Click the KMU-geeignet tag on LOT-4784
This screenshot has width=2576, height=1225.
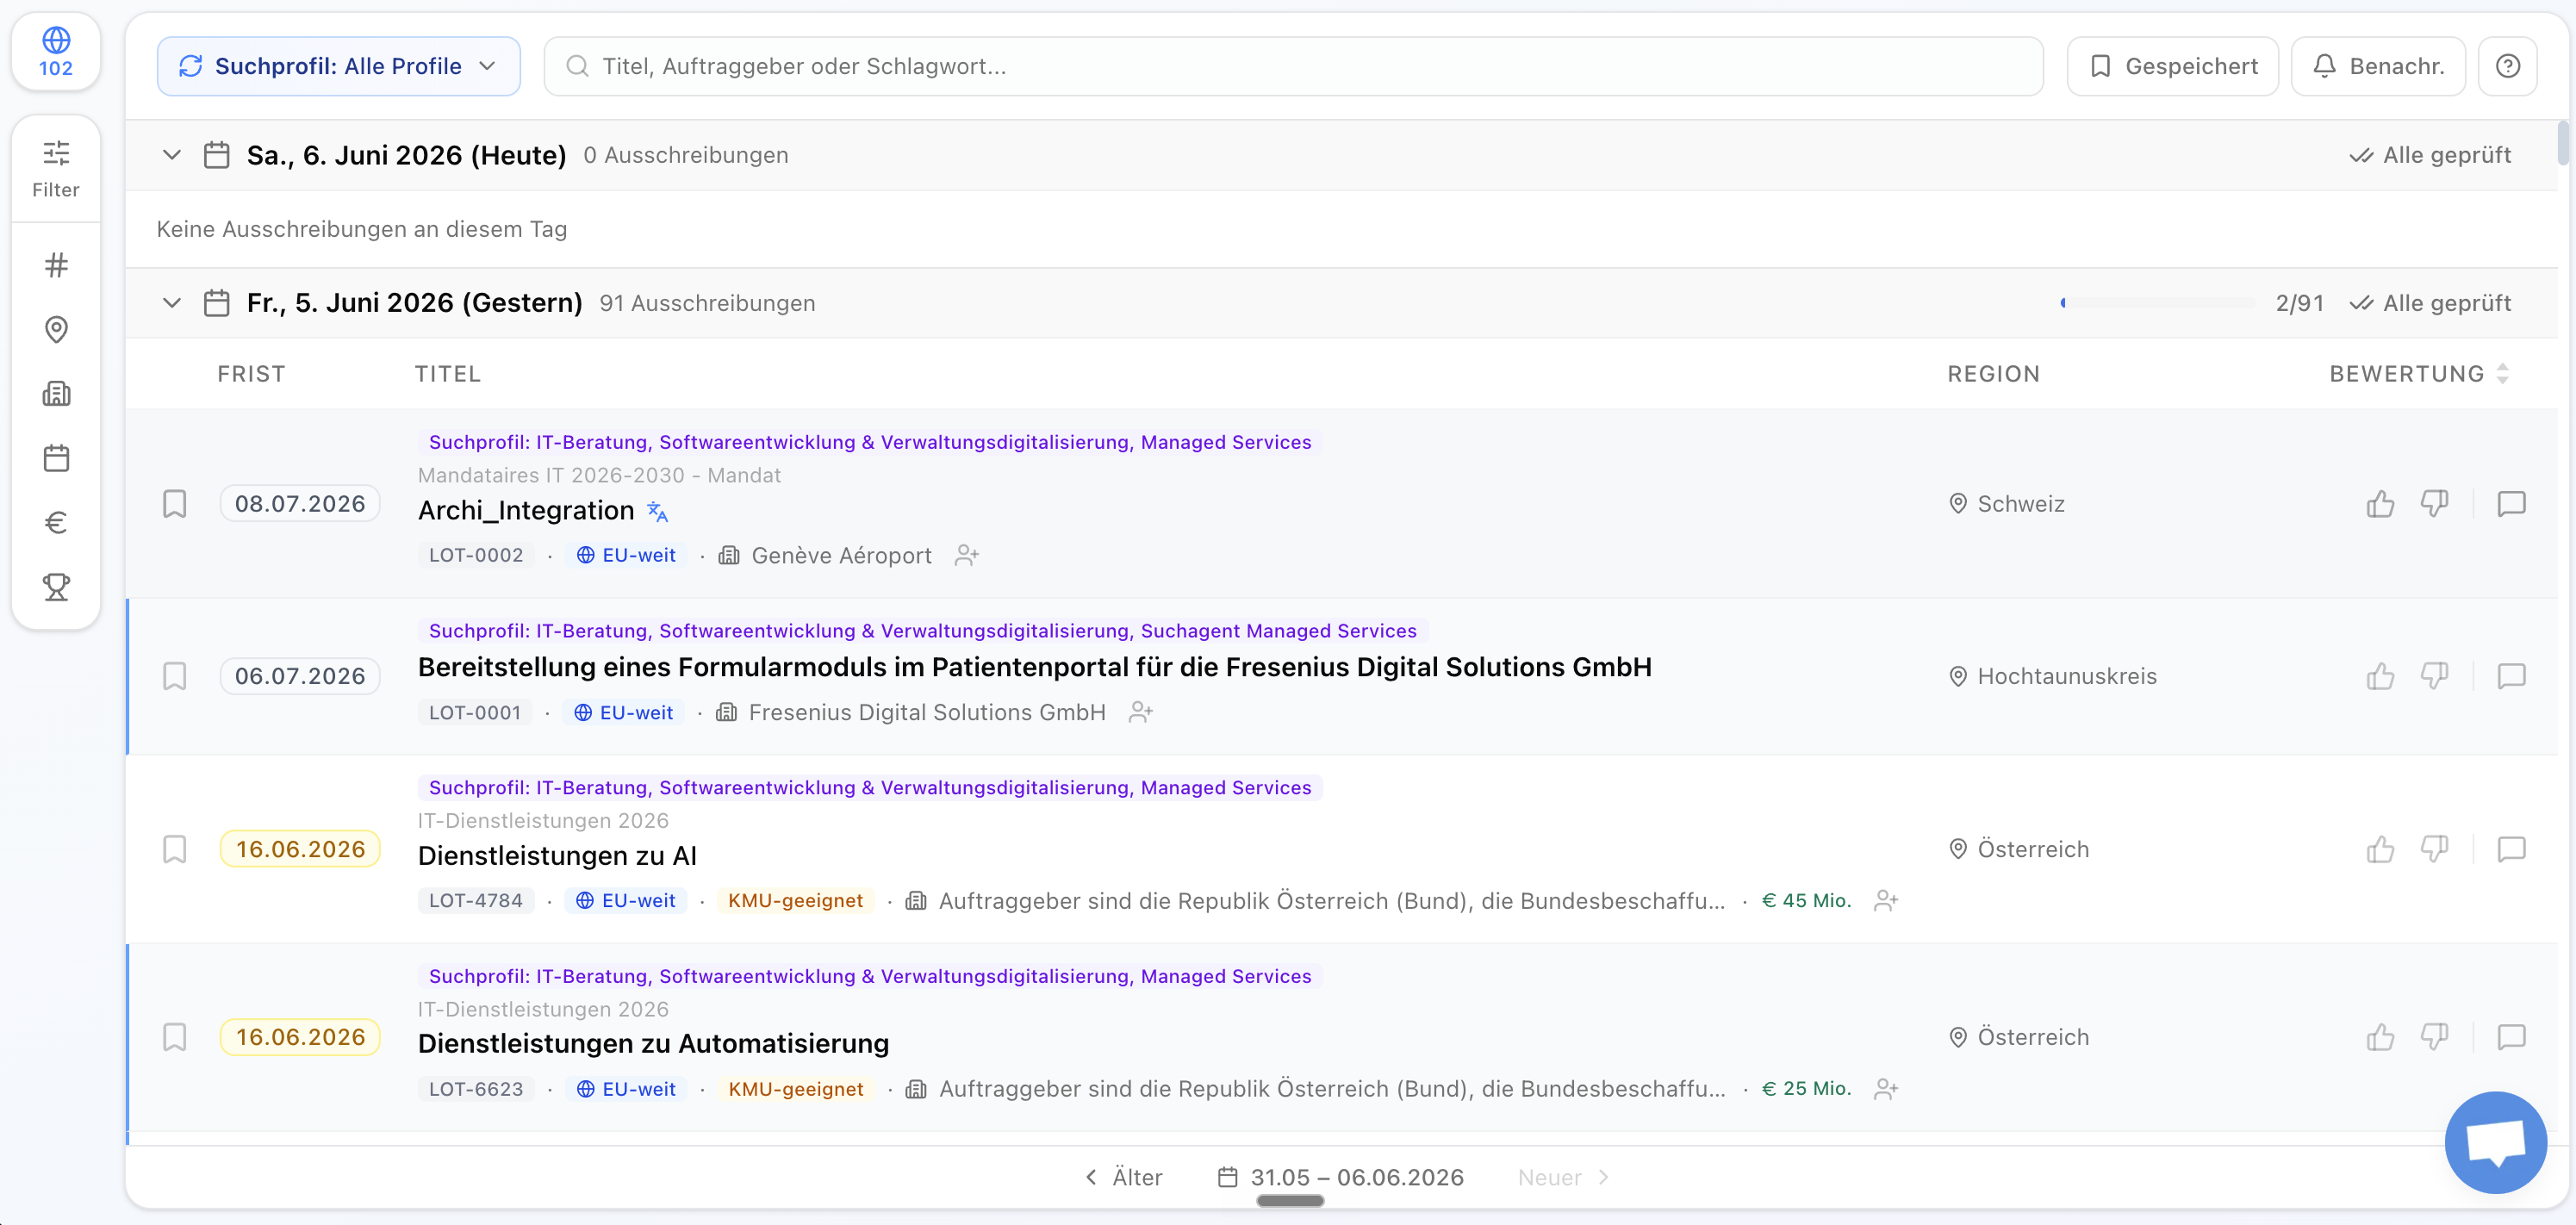795,900
